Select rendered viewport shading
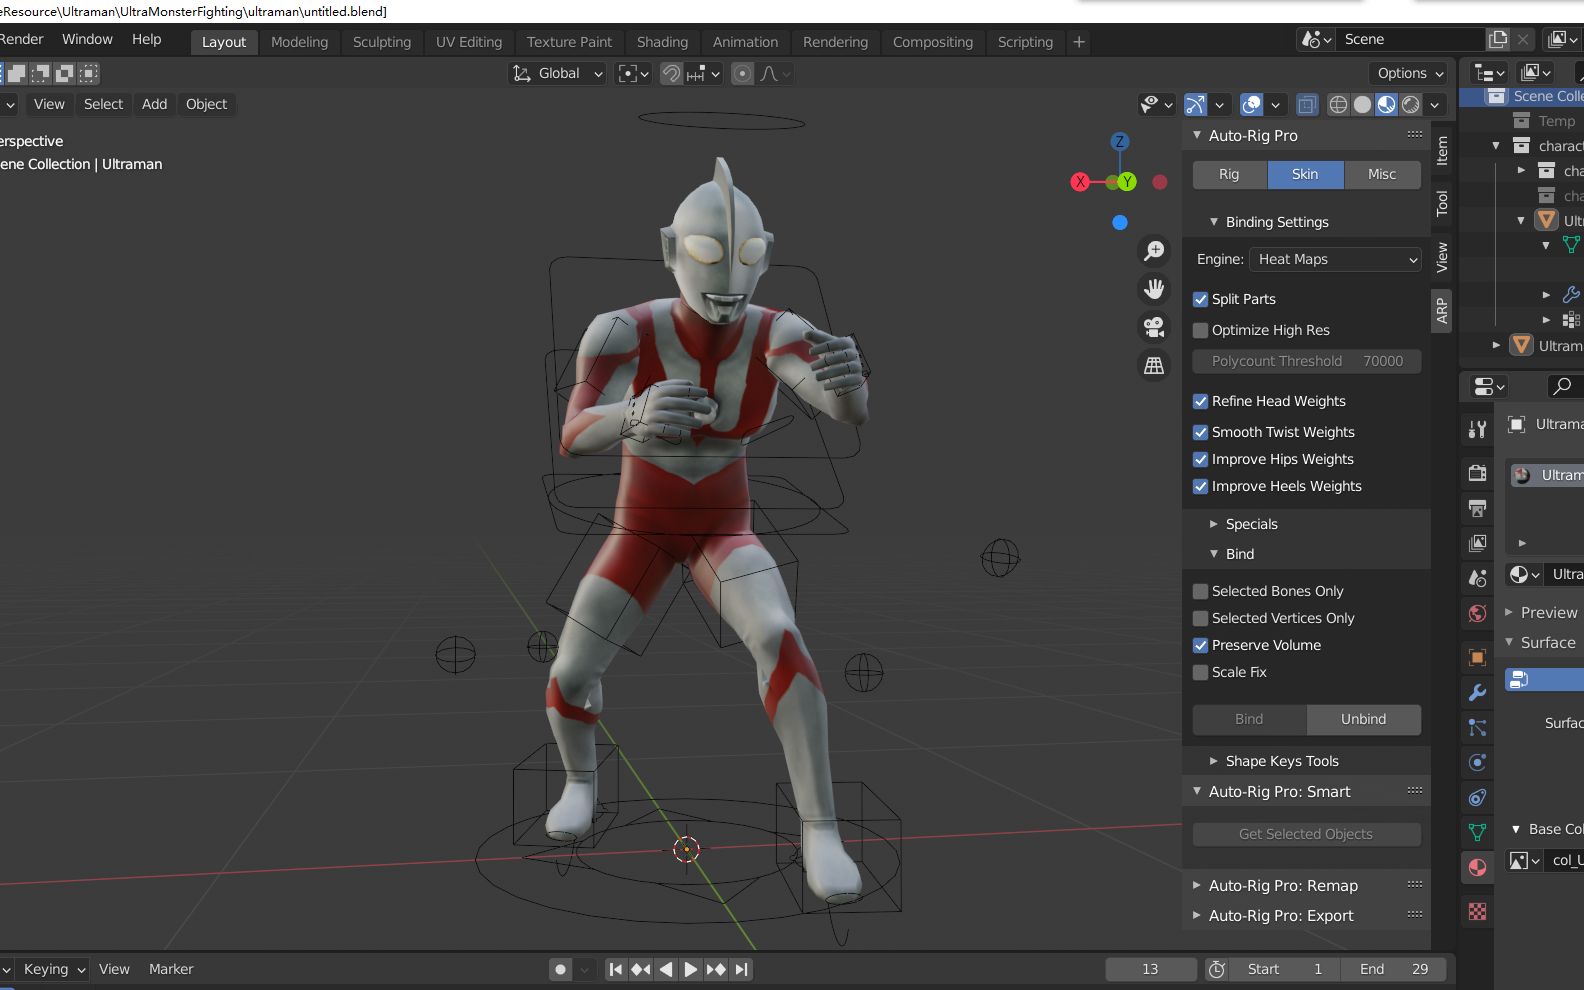The image size is (1584, 990). (x=1410, y=104)
